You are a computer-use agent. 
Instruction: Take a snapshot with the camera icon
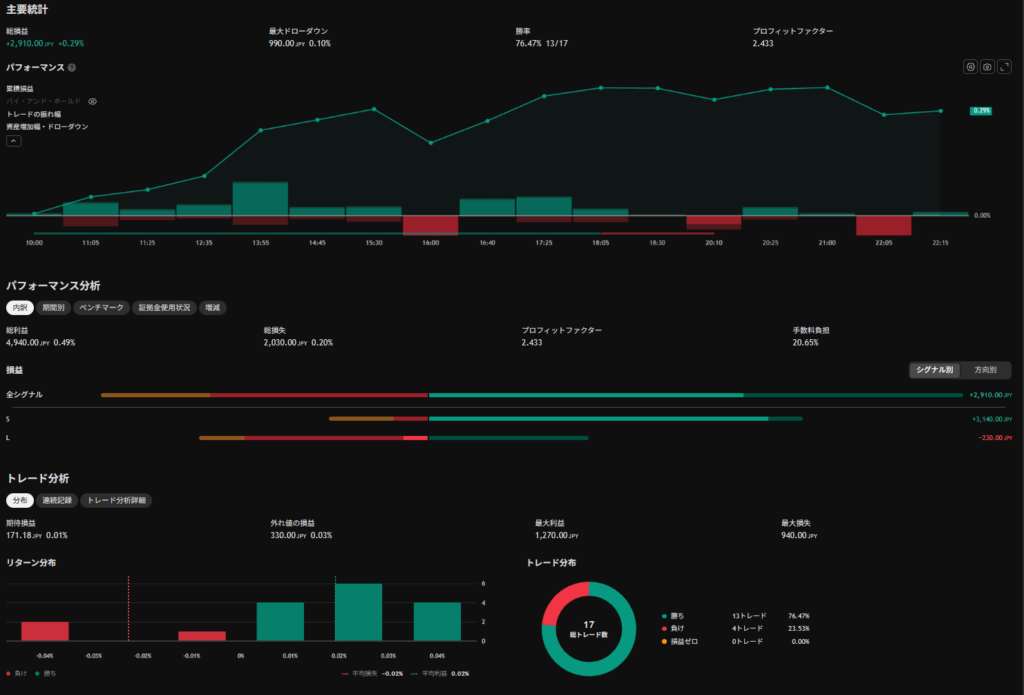[987, 67]
